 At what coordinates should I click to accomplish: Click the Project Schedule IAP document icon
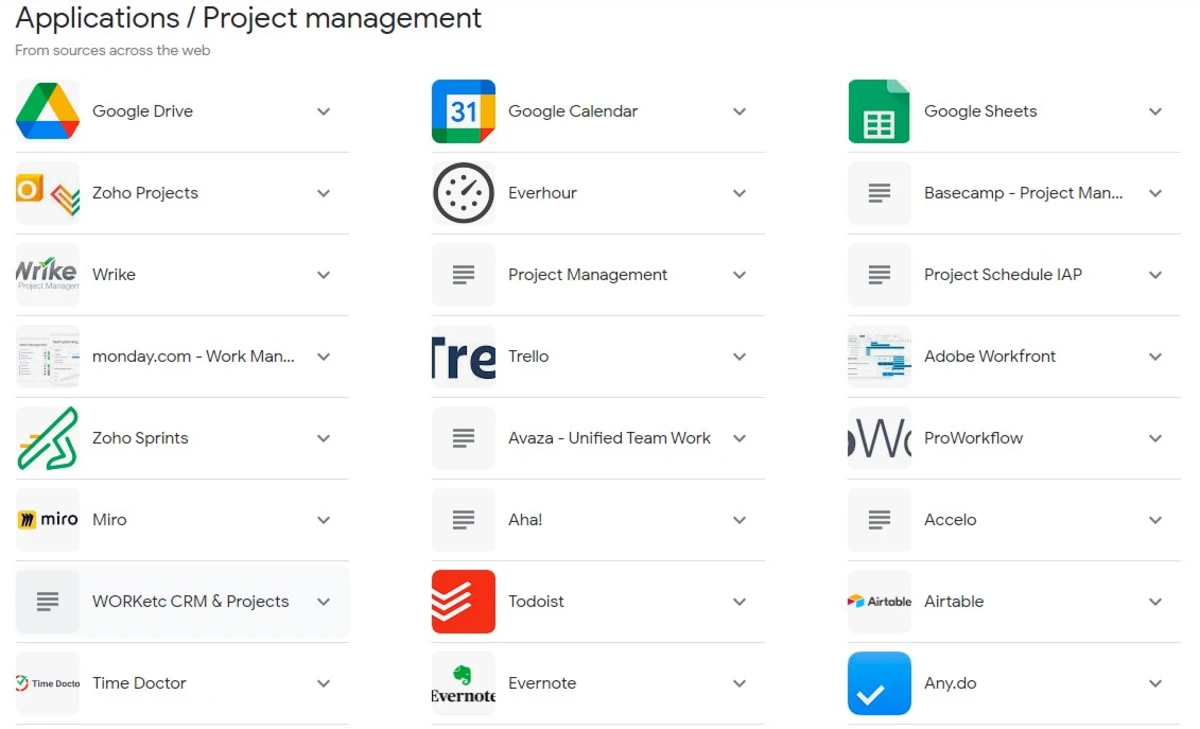(879, 275)
